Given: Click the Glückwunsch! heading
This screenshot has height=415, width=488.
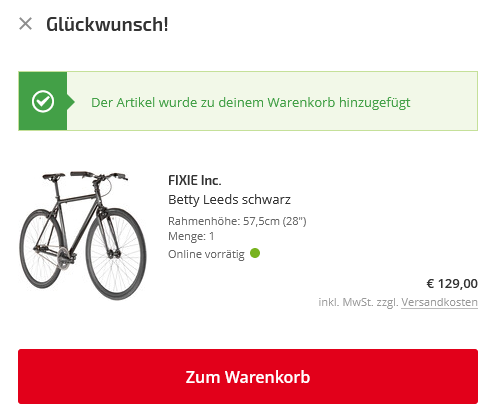Looking at the screenshot, I should tap(107, 24).
